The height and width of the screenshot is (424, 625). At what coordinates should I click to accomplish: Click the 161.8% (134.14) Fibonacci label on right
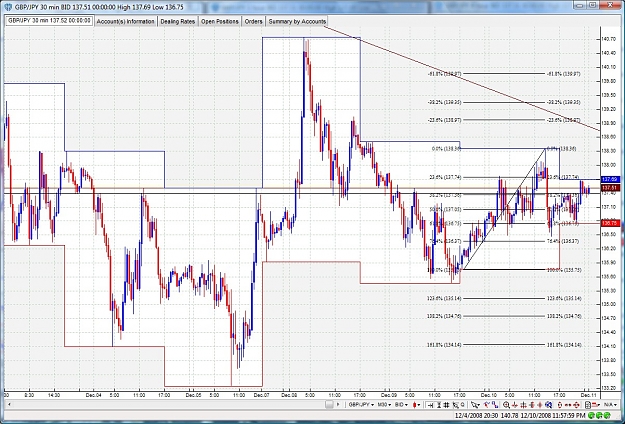564,345
